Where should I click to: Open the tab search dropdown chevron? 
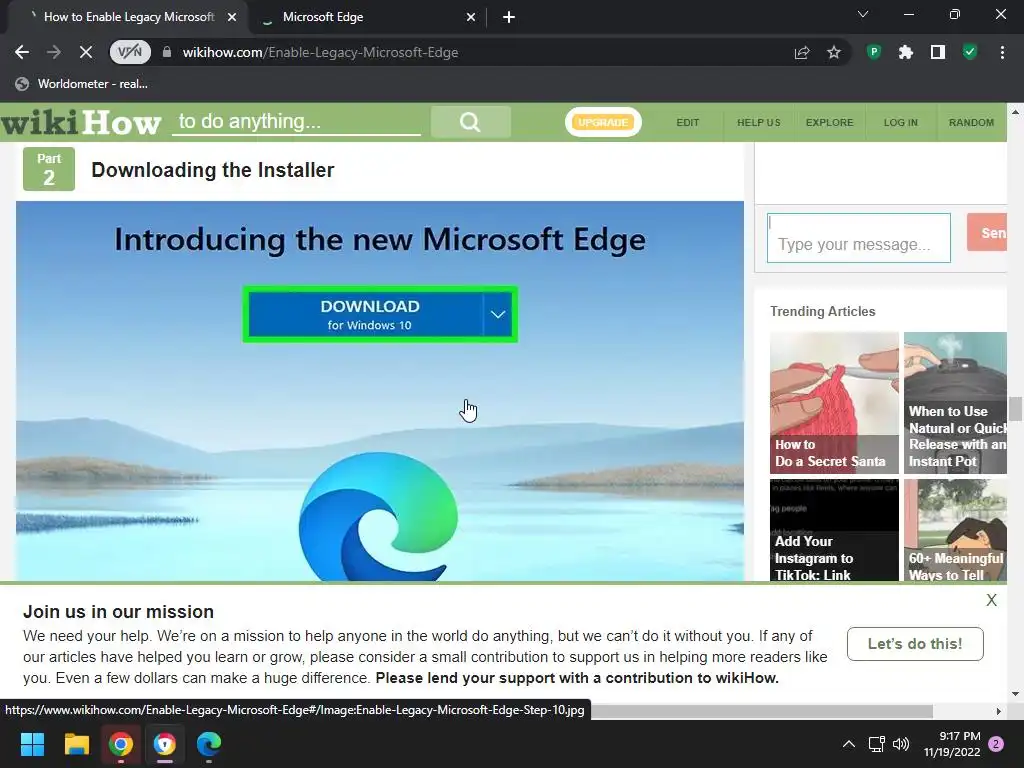click(863, 14)
